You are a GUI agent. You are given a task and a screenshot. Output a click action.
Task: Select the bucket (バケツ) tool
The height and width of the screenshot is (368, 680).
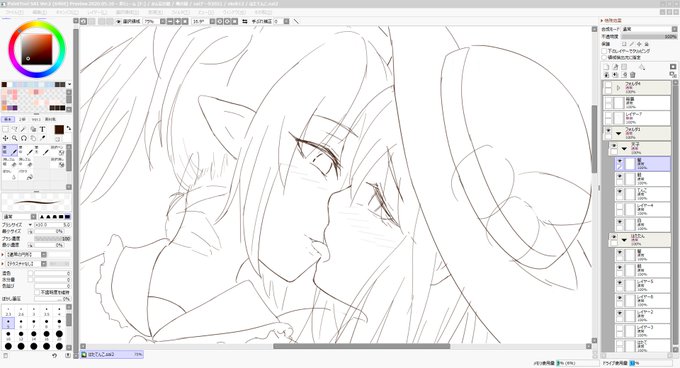tap(26, 174)
